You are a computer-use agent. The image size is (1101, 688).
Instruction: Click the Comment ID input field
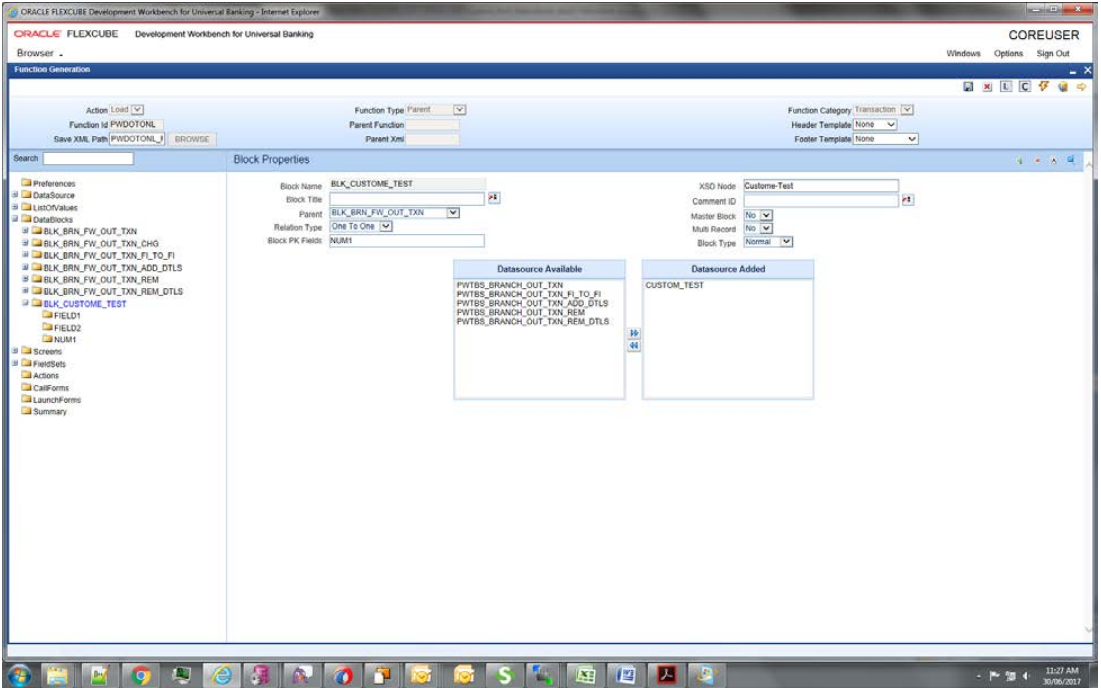[x=821, y=201]
